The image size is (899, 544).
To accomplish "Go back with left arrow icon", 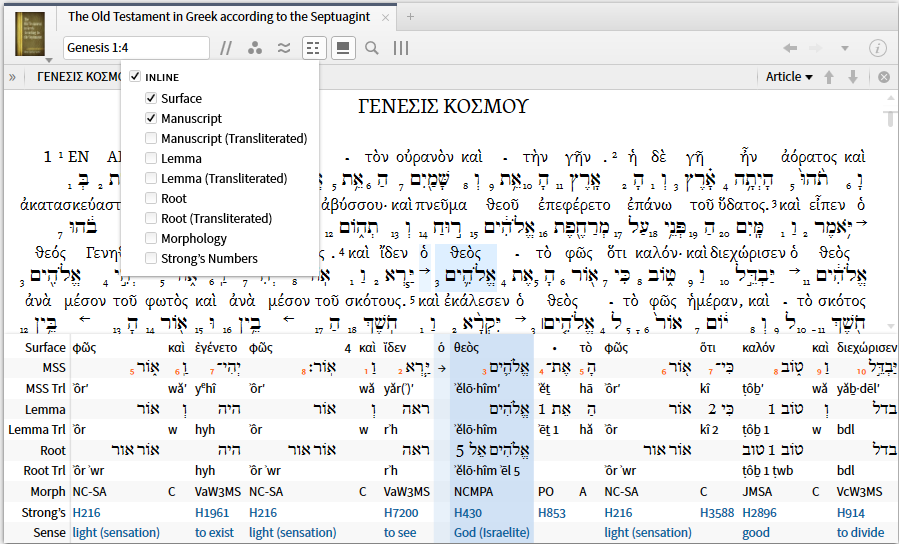I will 790,48.
